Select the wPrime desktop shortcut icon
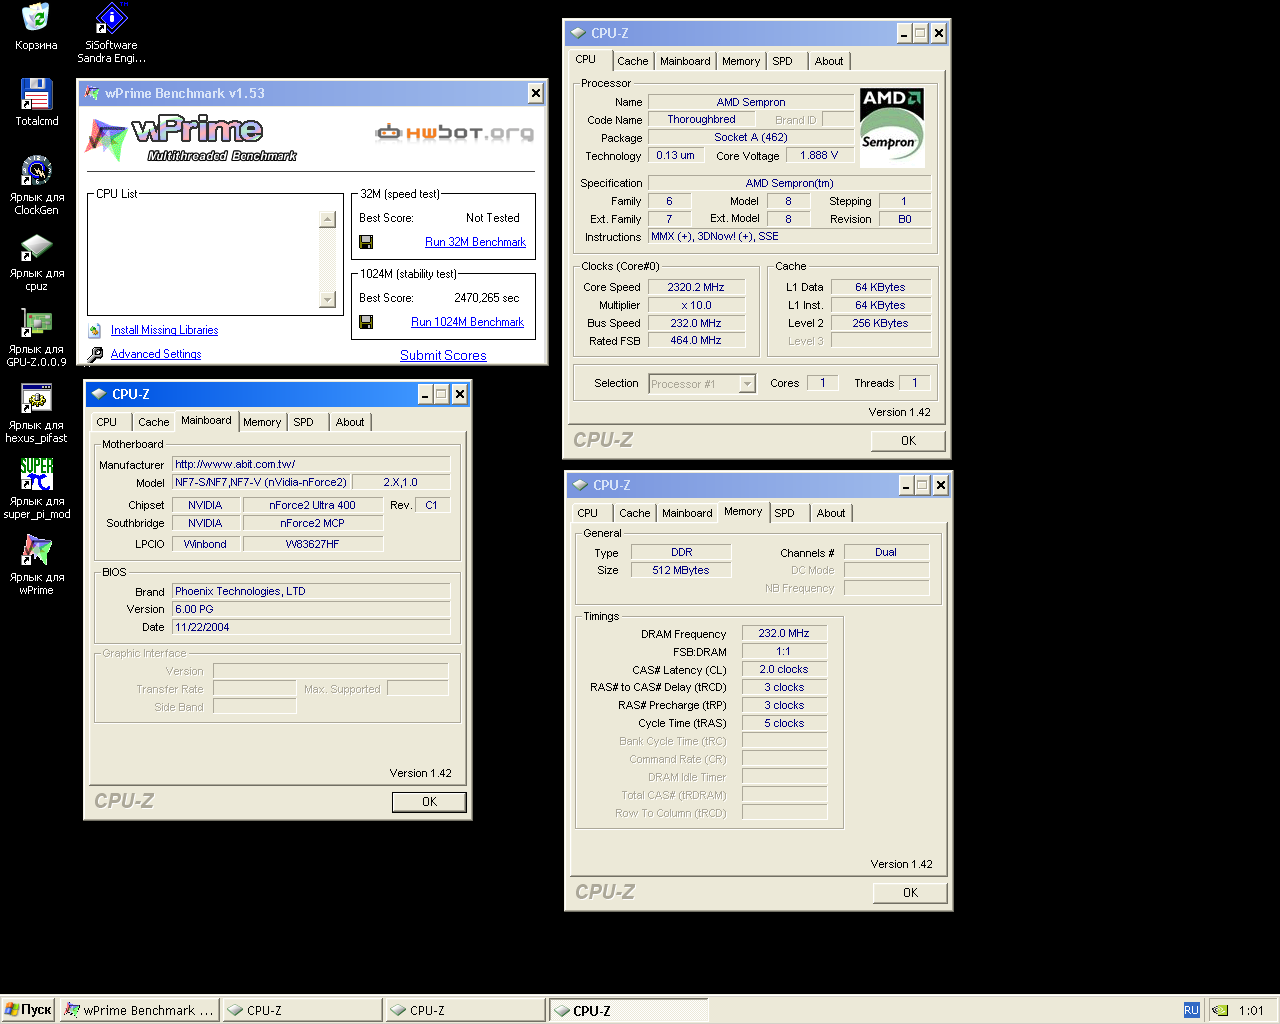Viewport: 1280px width, 1024px height. tap(36, 551)
